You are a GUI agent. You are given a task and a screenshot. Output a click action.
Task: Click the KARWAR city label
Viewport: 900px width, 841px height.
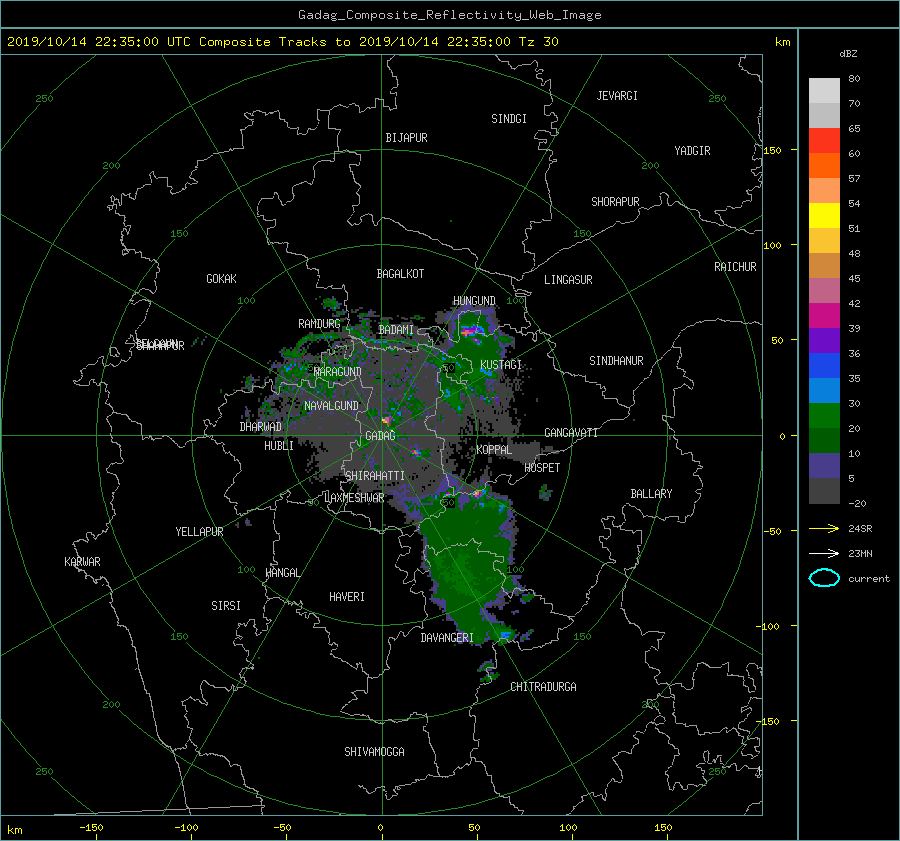pos(82,562)
